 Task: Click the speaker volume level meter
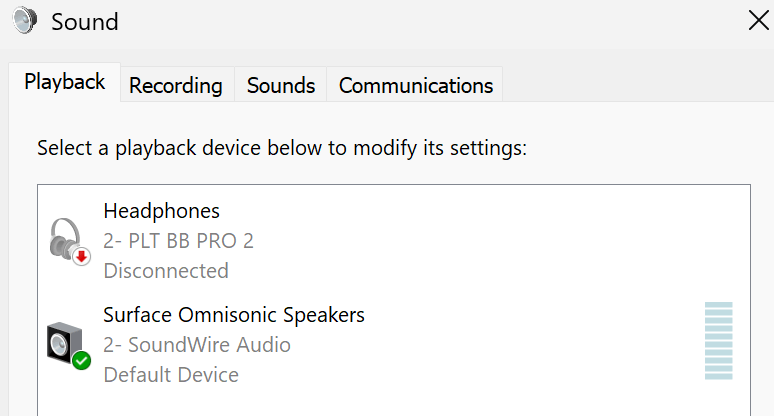point(718,340)
